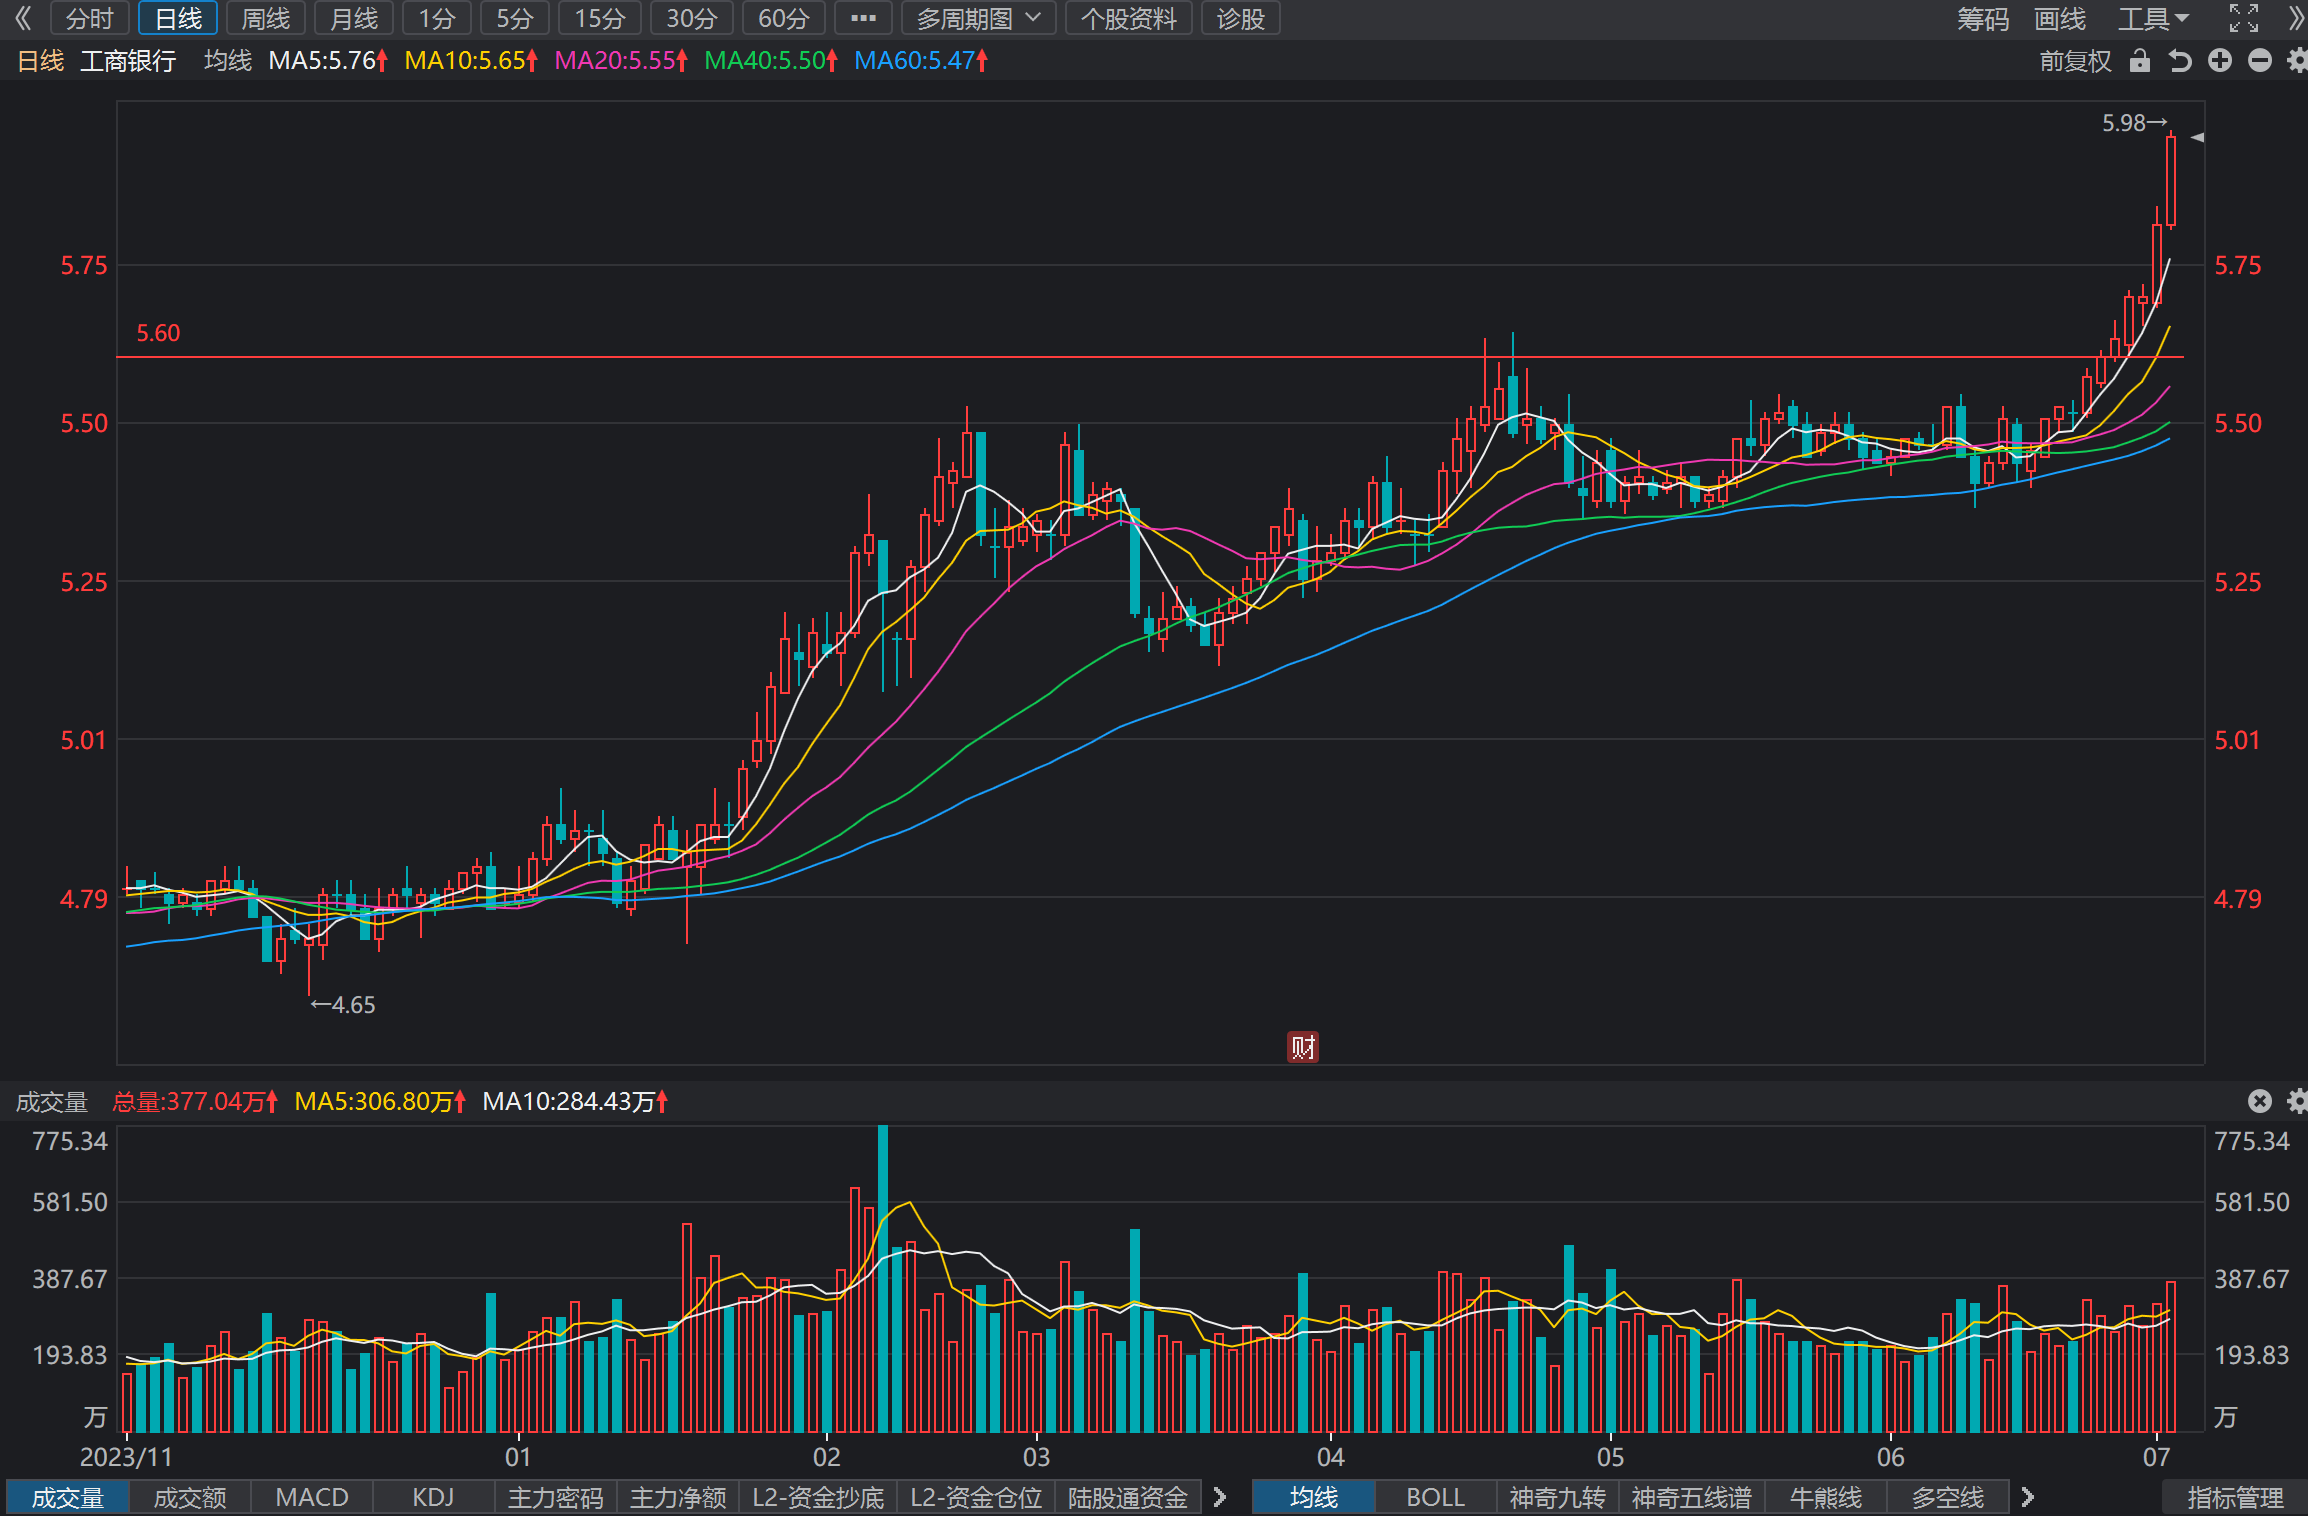Click MA40:5.50 green label
The width and height of the screenshot is (2308, 1516).
click(x=771, y=61)
